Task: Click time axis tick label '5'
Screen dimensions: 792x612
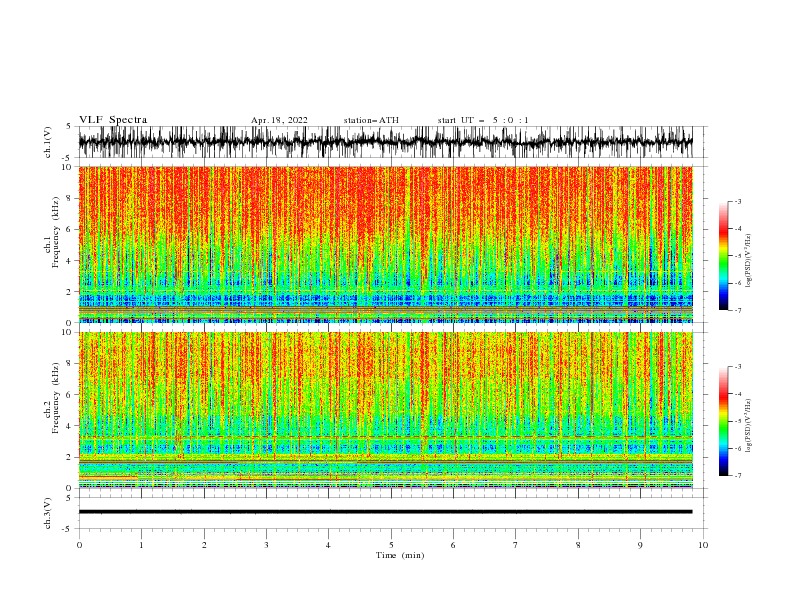Action: (x=391, y=545)
